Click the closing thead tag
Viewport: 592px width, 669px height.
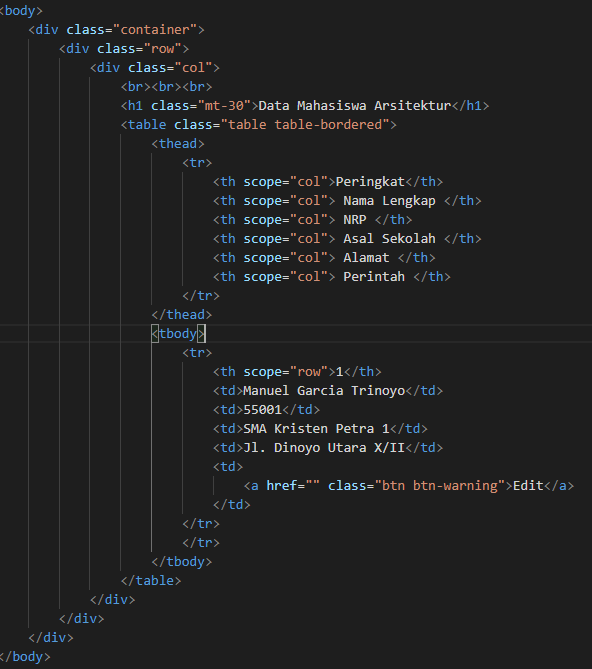pyautogui.click(x=182, y=314)
